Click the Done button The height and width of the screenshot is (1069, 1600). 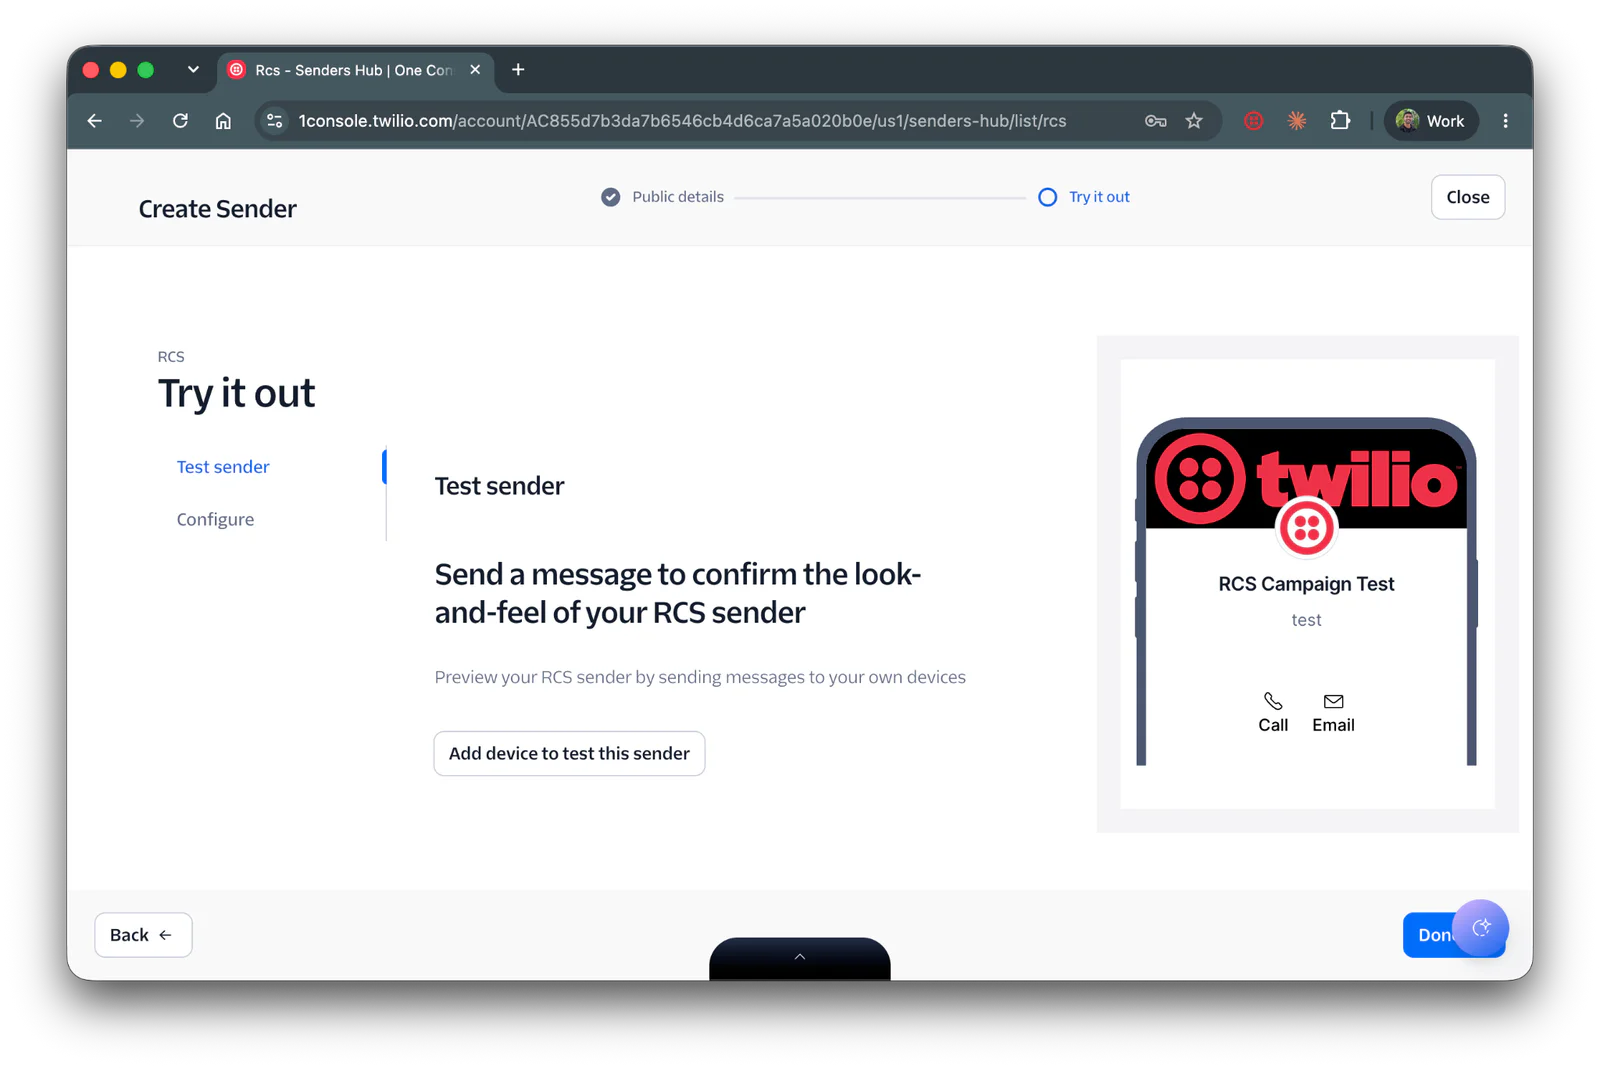[x=1430, y=935]
